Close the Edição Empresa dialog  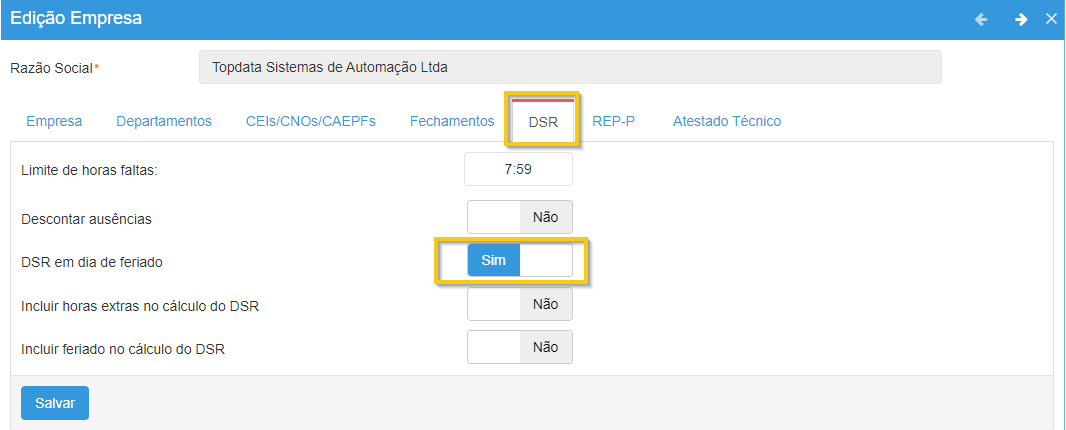(1051, 19)
